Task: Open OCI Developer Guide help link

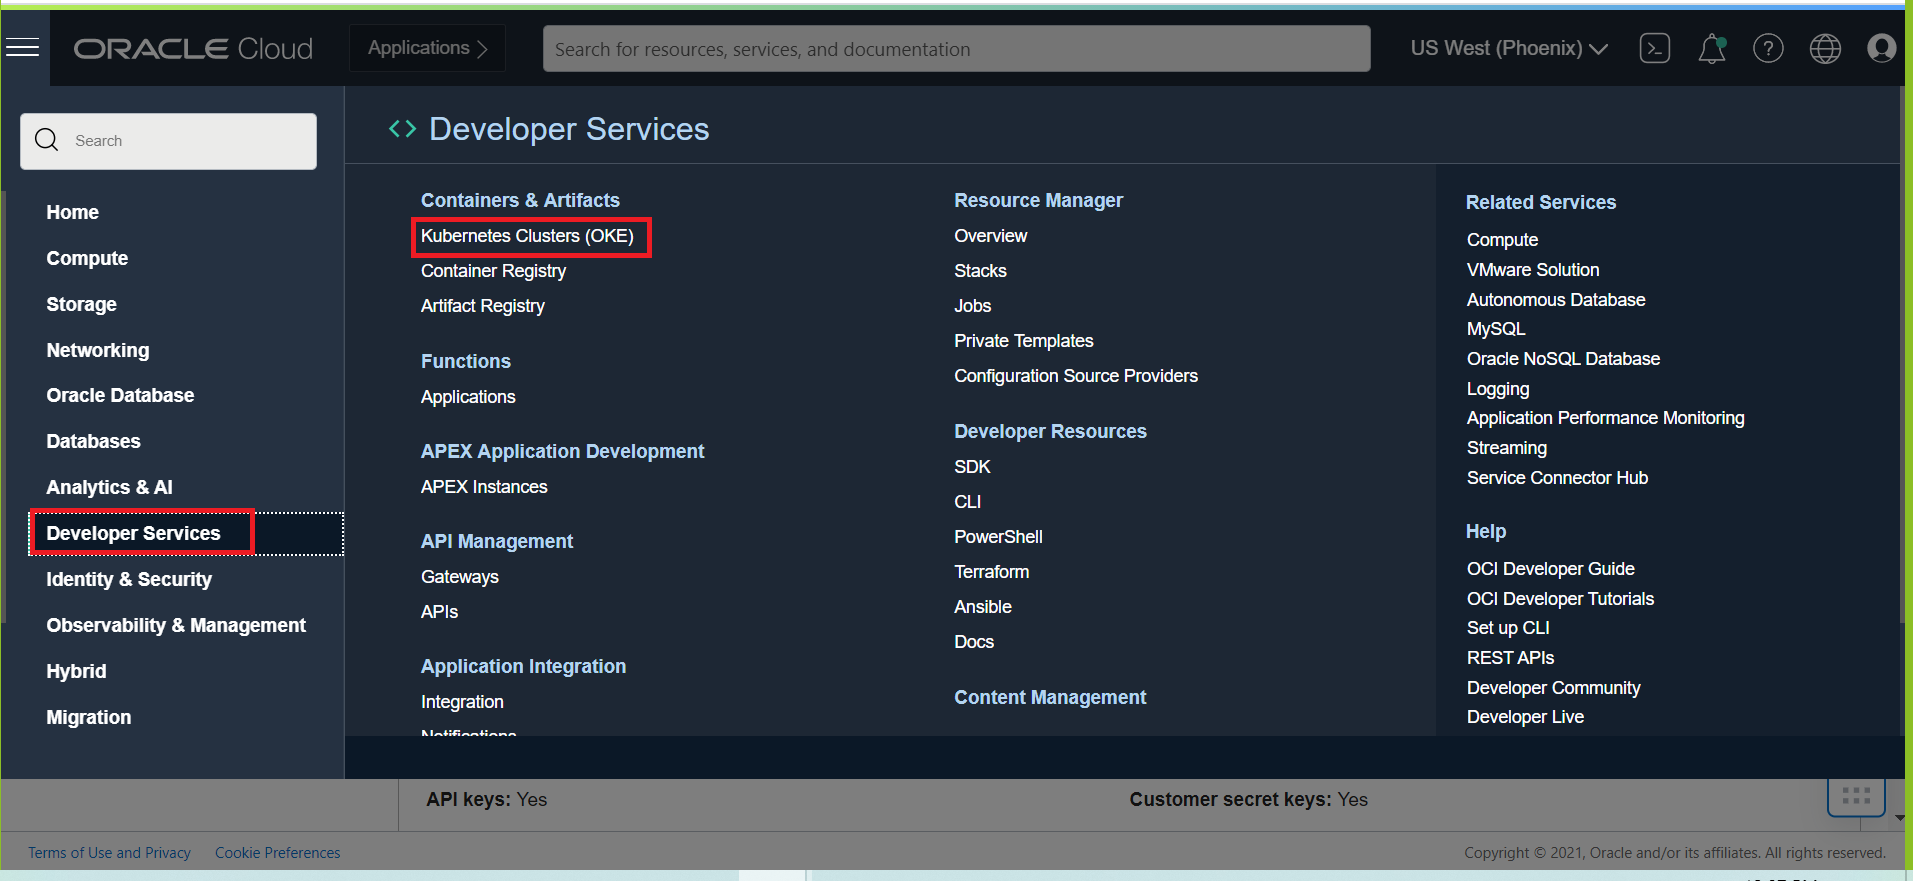Action: pyautogui.click(x=1550, y=569)
